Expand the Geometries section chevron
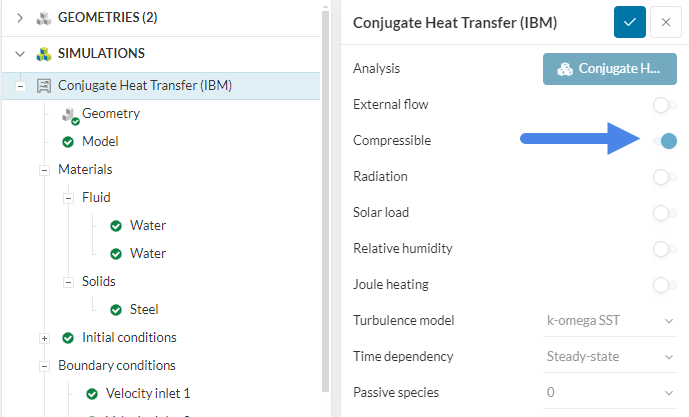Image resolution: width=689 pixels, height=417 pixels. pyautogui.click(x=20, y=18)
